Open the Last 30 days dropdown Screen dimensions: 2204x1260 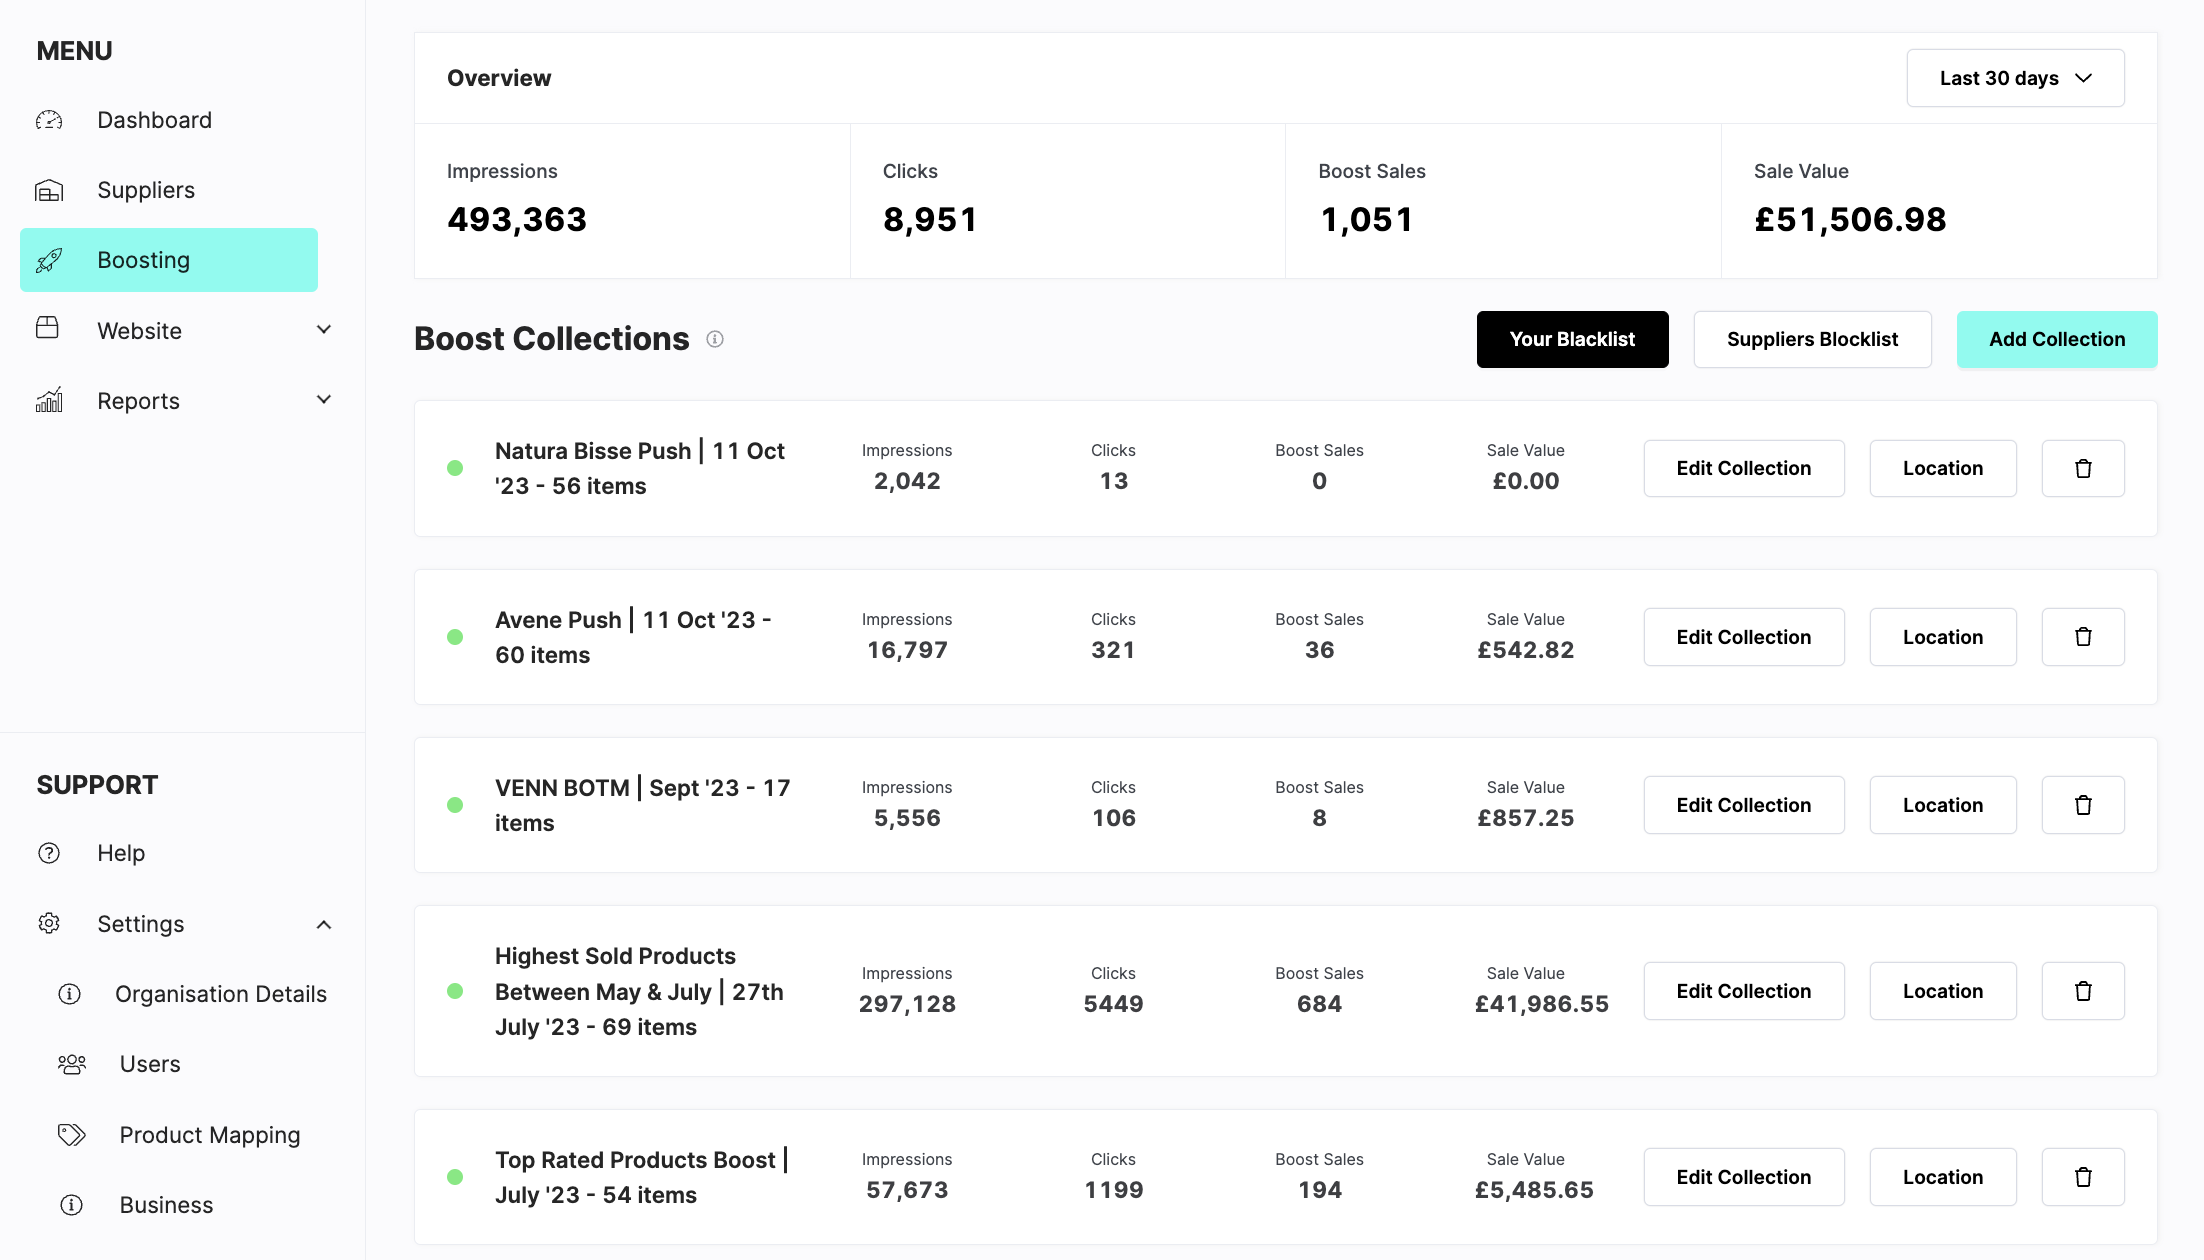click(2015, 78)
